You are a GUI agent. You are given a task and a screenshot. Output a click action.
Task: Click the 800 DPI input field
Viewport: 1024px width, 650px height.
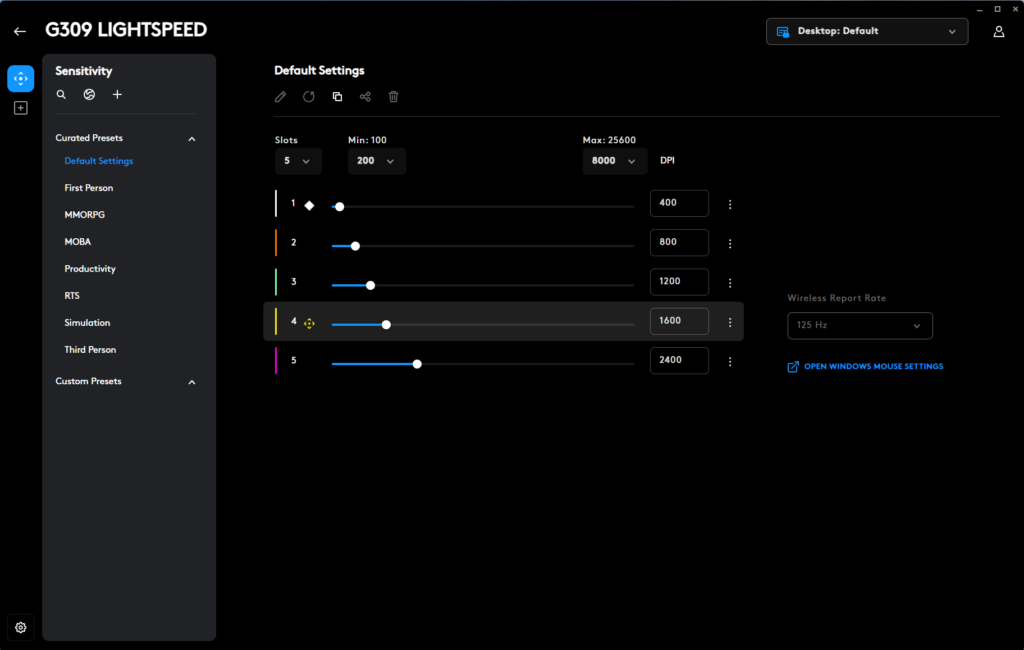pos(679,242)
